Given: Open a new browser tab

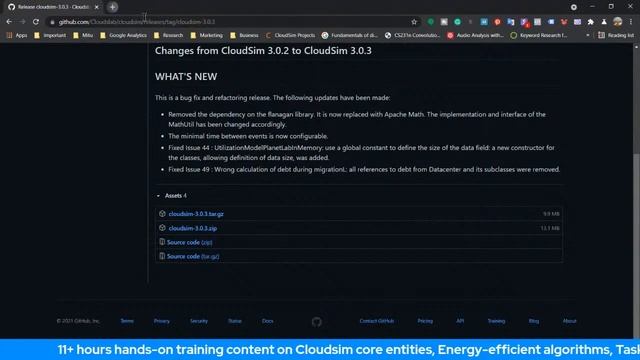Looking at the screenshot, I should [x=113, y=7].
